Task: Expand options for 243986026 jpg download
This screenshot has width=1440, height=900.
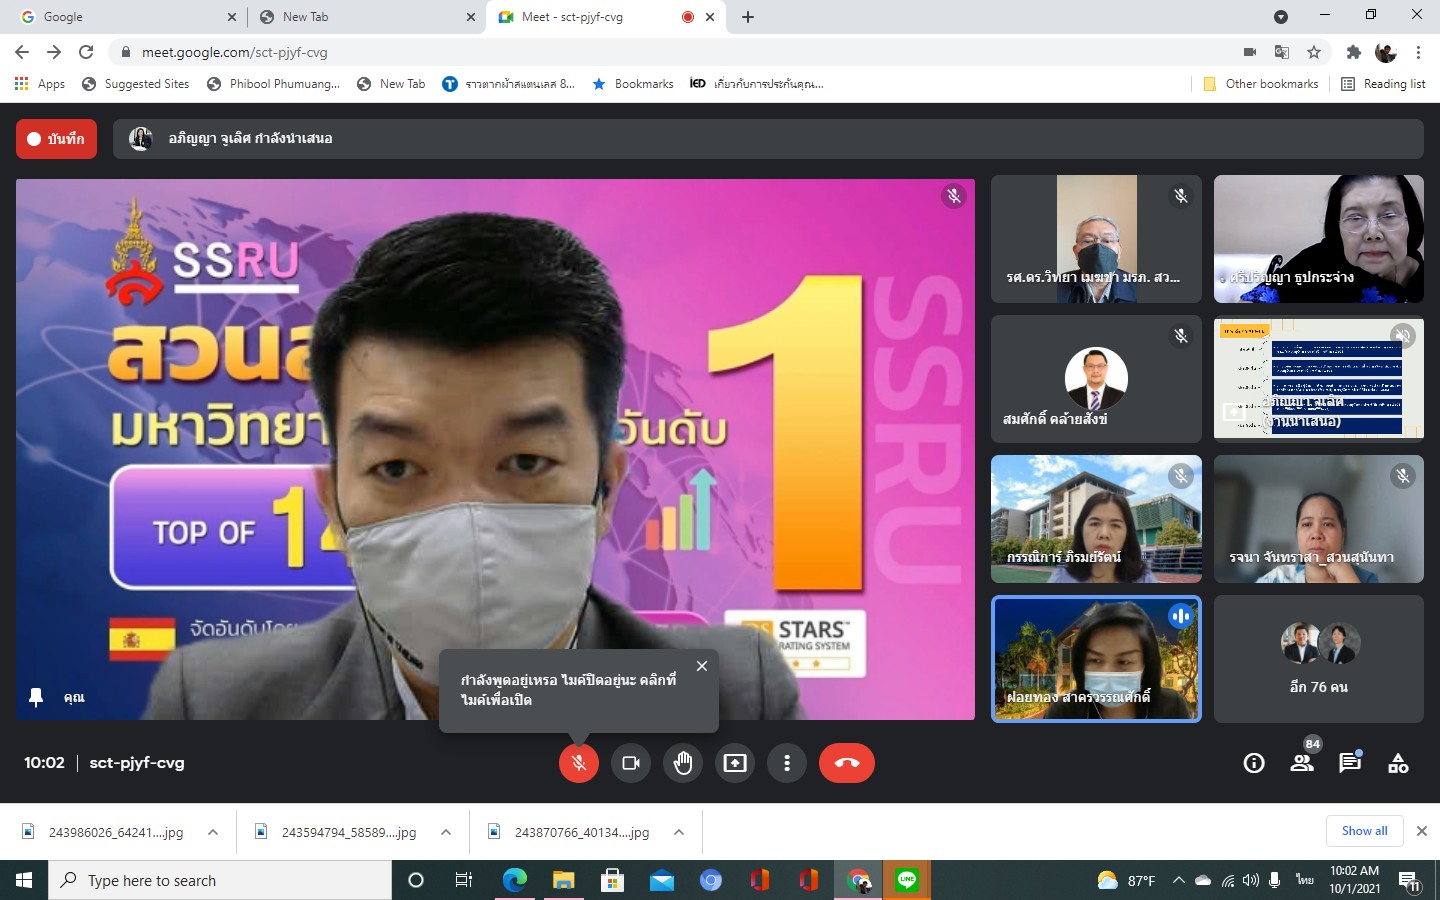Action: coord(213,832)
